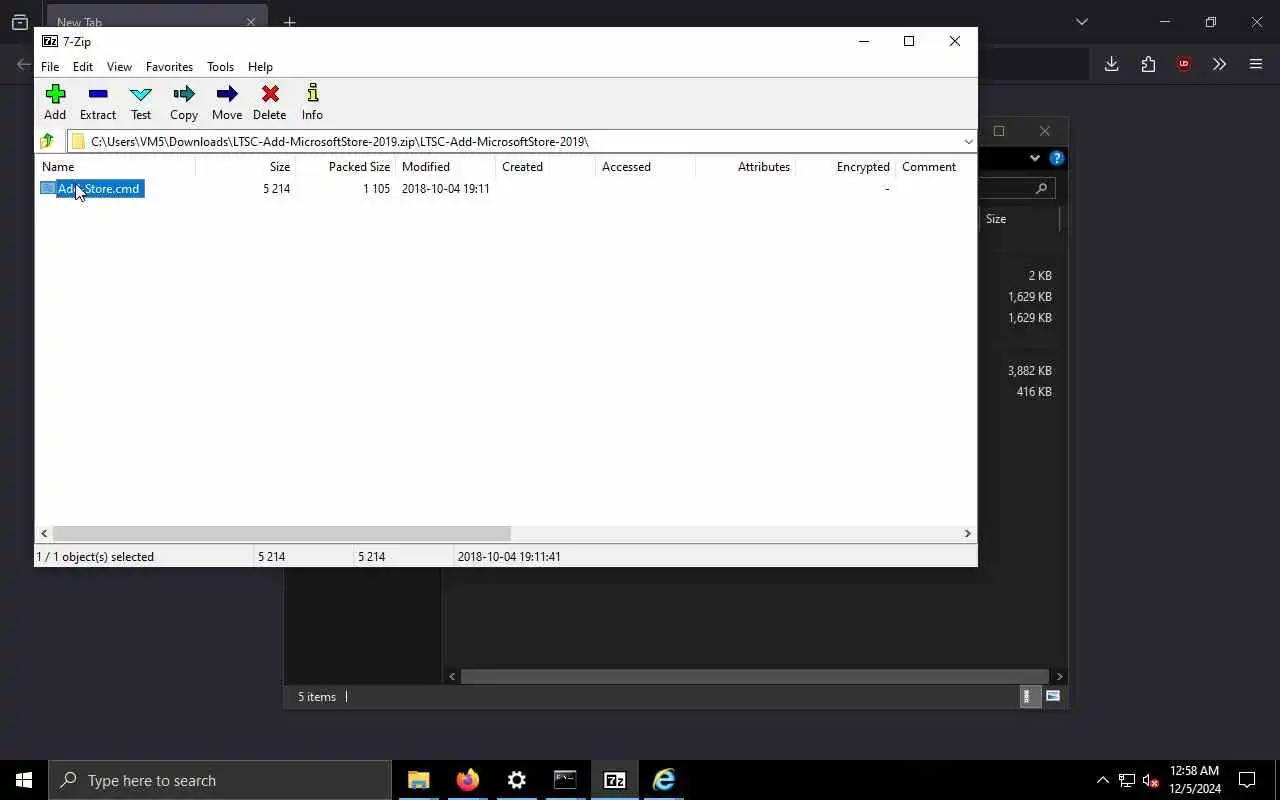
Task: Sort by the Comment column header
Action: click(935, 167)
